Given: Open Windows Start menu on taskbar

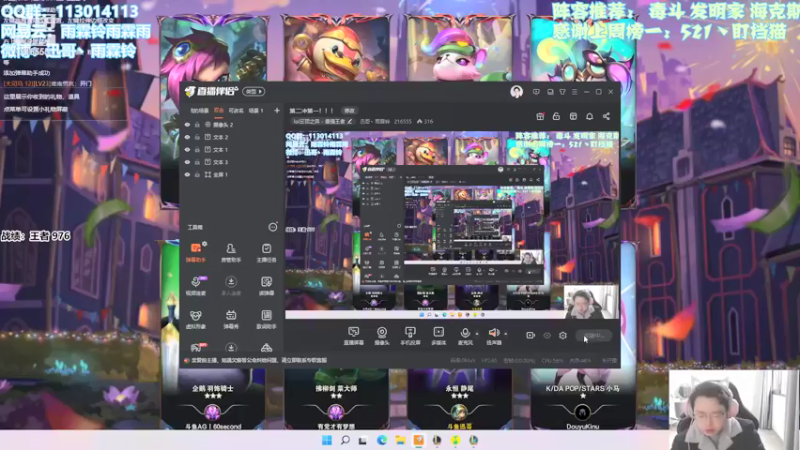Looking at the screenshot, I should [327, 440].
